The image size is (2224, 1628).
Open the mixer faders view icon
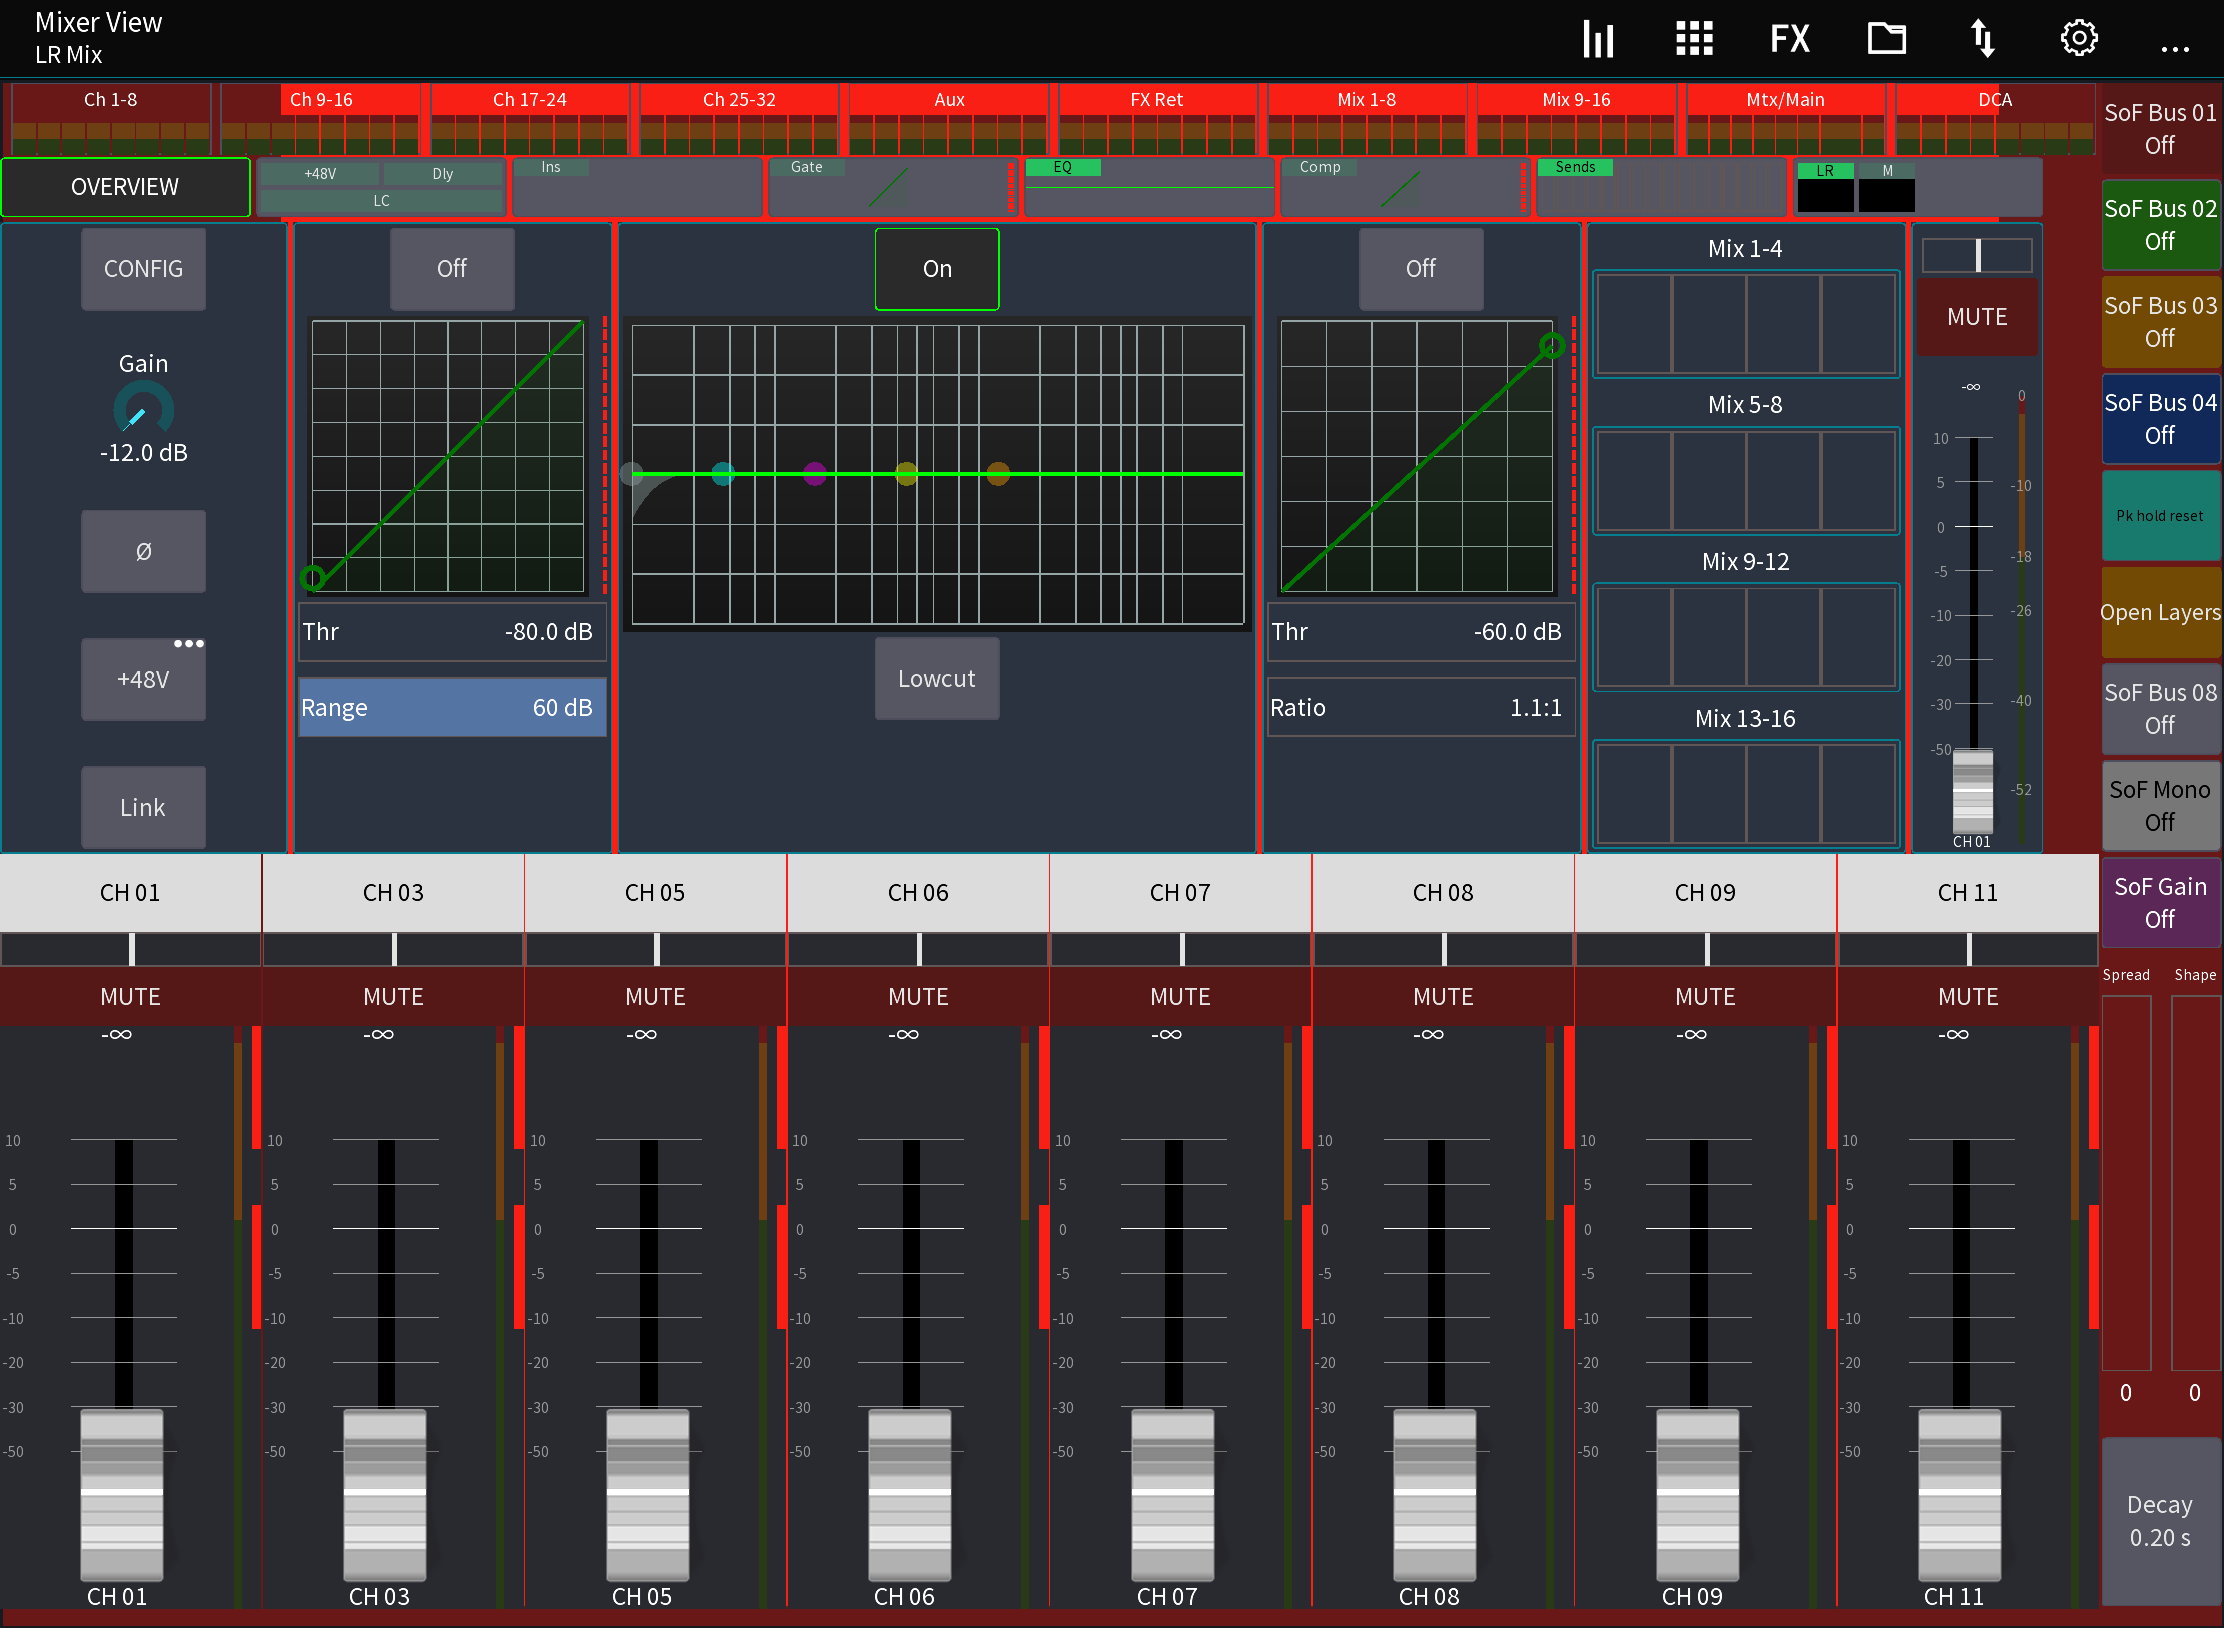pyautogui.click(x=1598, y=39)
